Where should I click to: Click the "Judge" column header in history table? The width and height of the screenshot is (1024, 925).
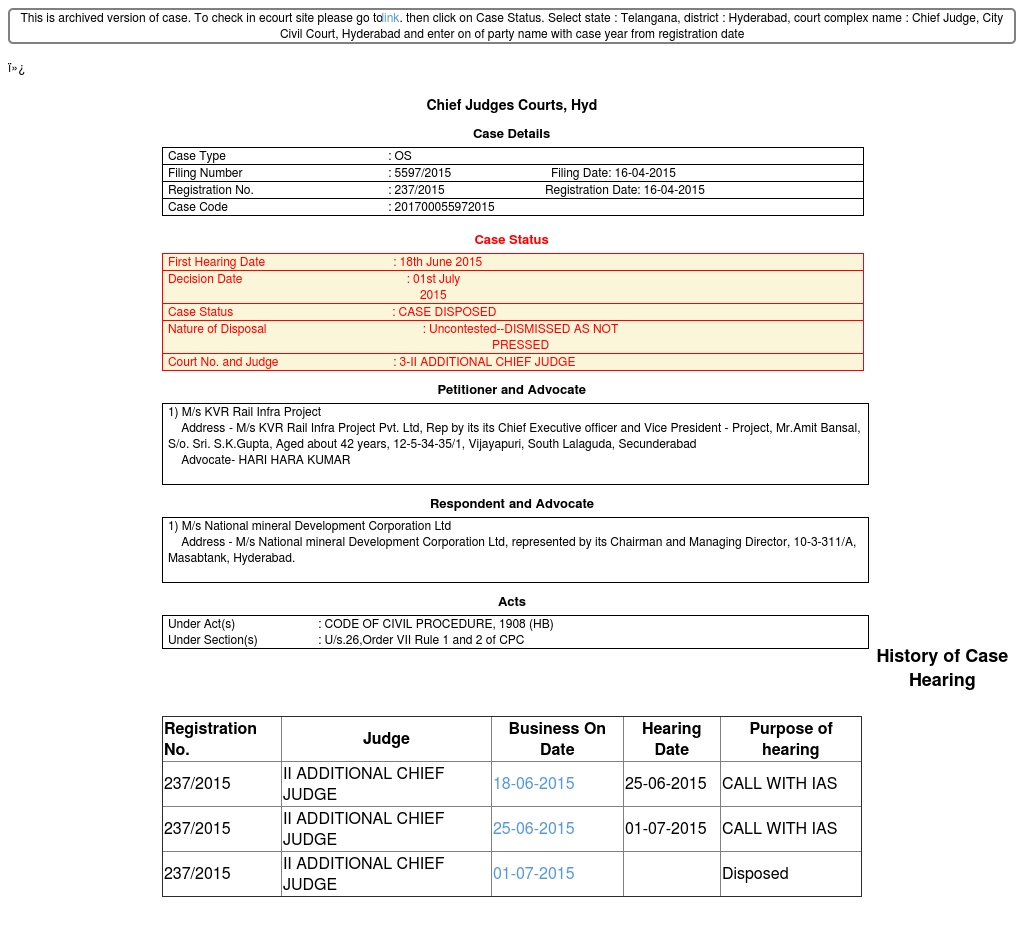tap(386, 739)
